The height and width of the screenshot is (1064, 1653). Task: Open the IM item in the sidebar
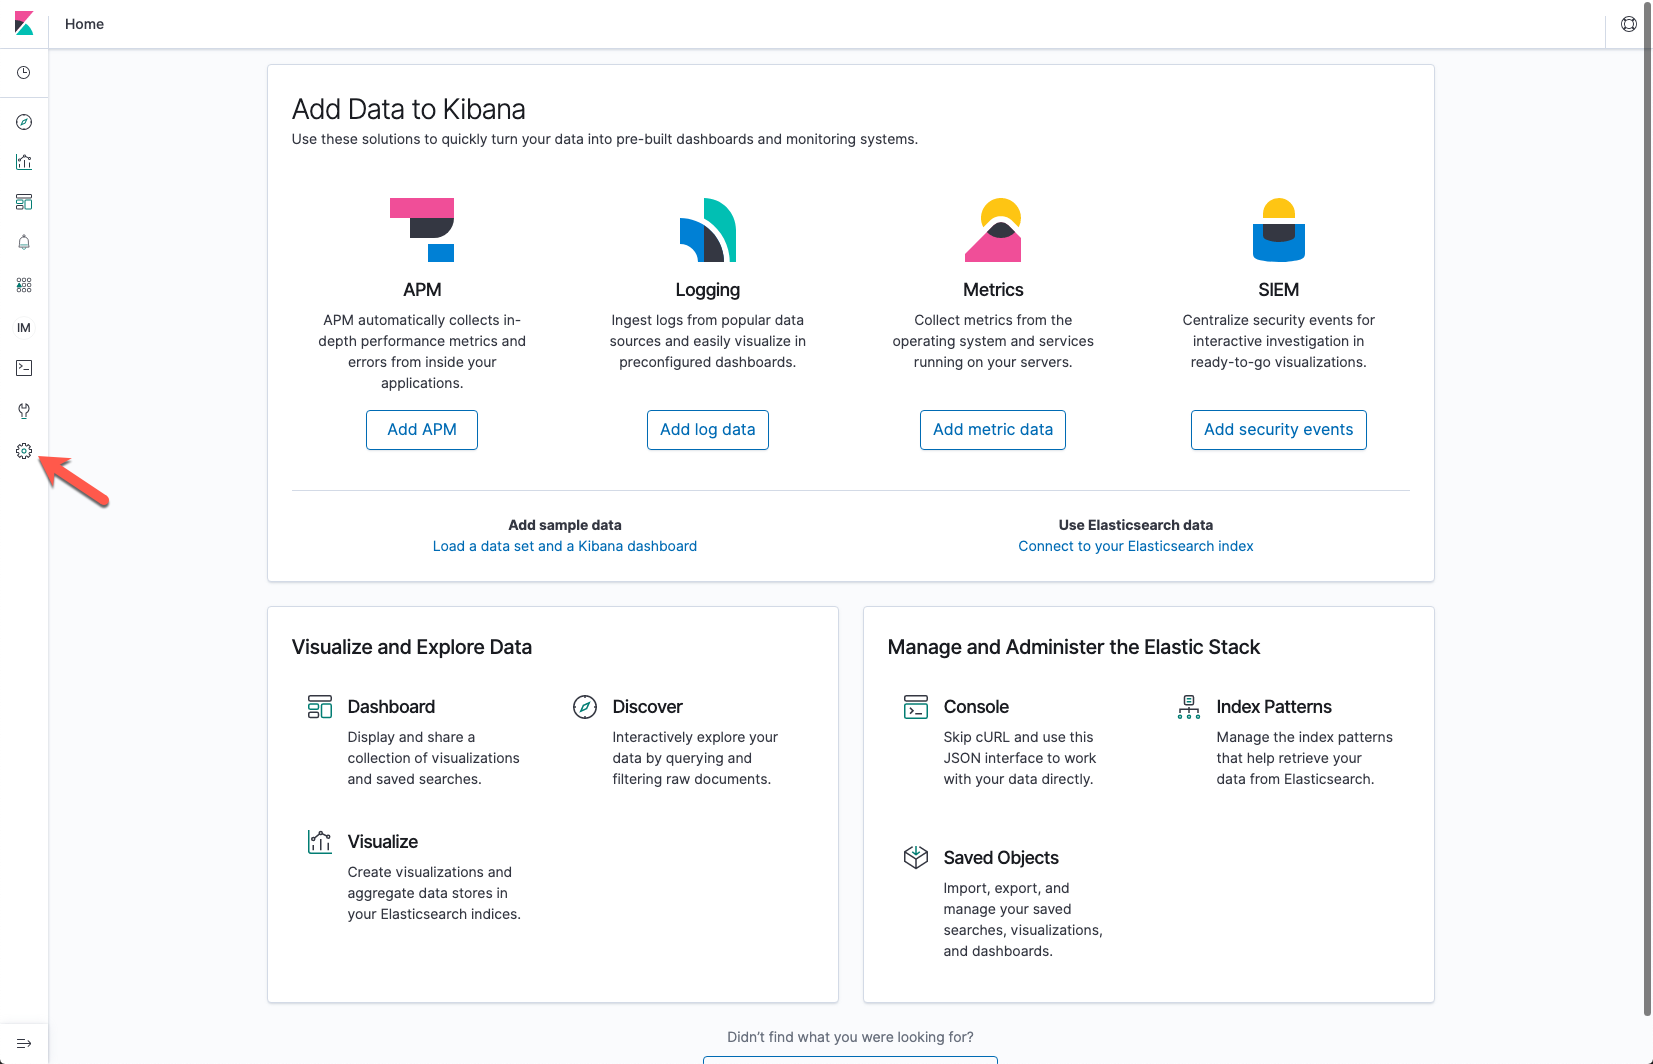coord(24,328)
